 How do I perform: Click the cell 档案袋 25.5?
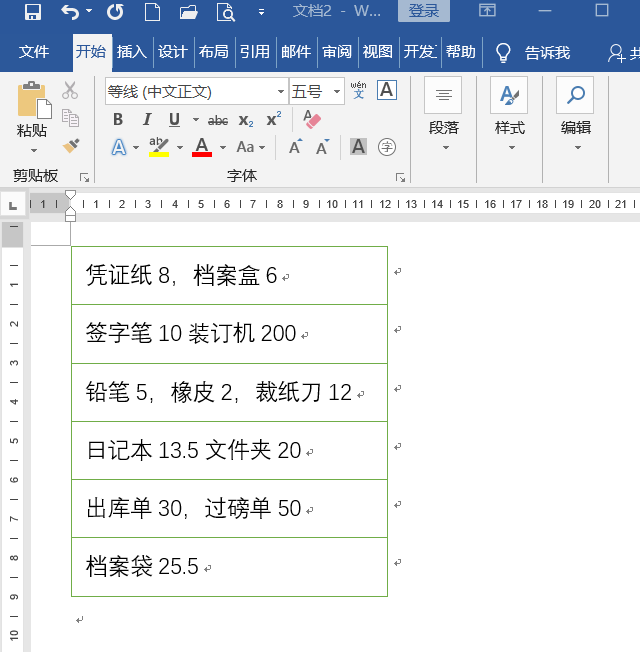pyautogui.click(x=229, y=567)
